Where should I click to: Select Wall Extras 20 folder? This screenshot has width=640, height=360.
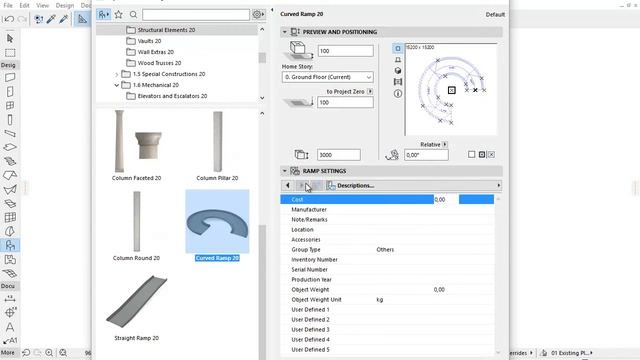click(156, 52)
